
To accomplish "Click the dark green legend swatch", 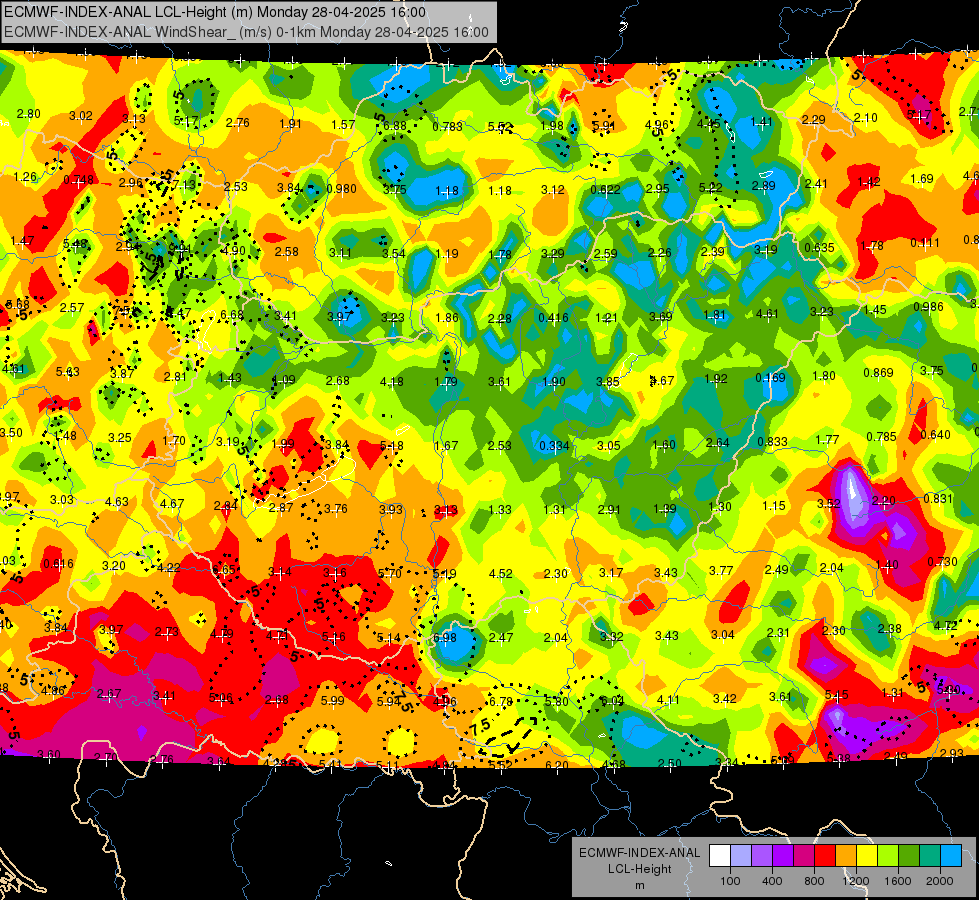I will [x=910, y=856].
